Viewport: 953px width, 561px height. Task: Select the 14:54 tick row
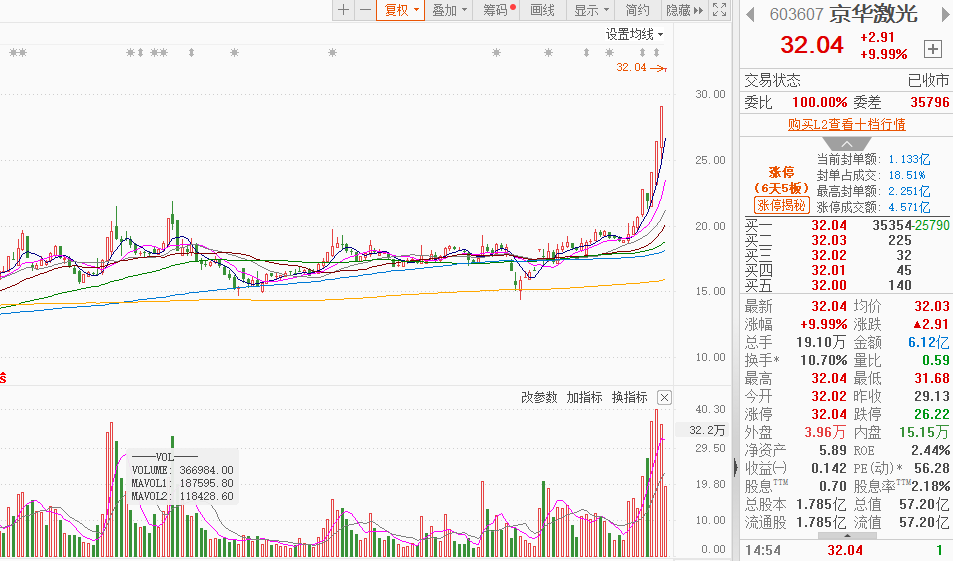tap(847, 551)
